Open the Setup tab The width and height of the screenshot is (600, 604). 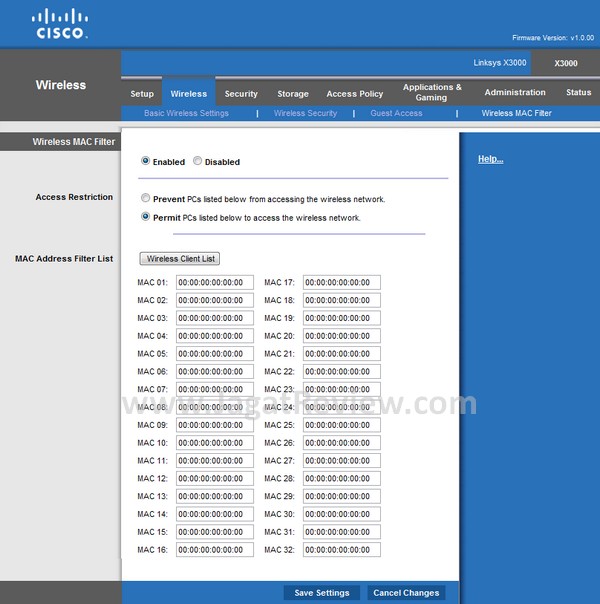pos(142,94)
